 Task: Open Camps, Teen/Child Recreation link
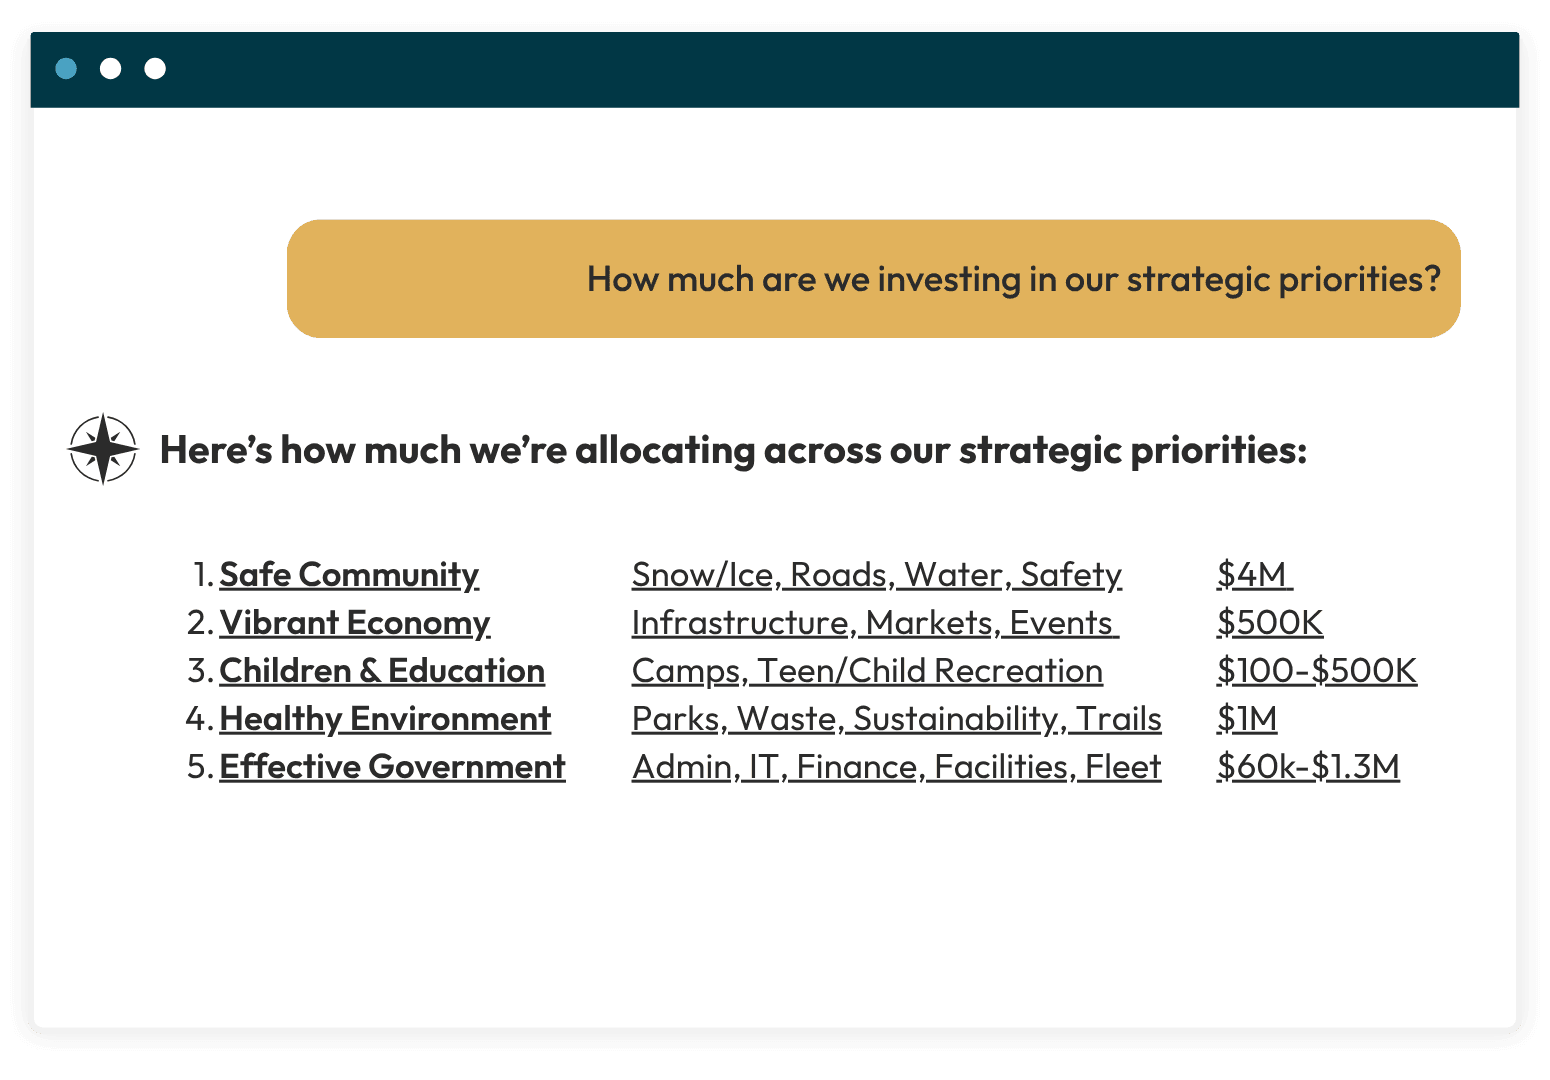coord(867,671)
